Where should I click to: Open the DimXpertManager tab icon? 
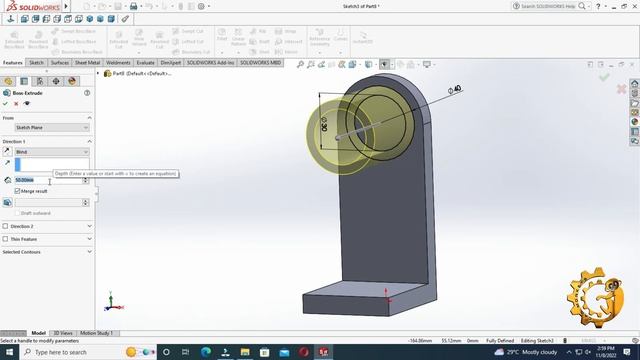(x=56, y=81)
